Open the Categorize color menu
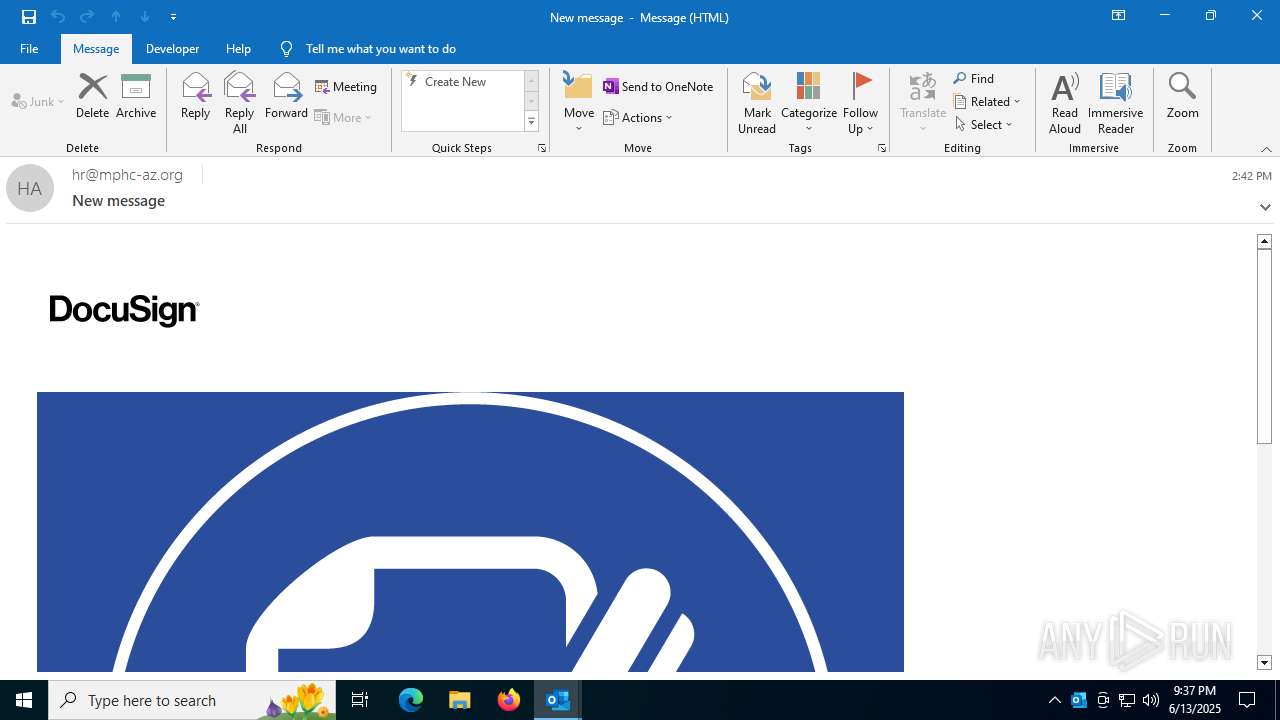Viewport: 1280px width, 720px height. pos(809,103)
